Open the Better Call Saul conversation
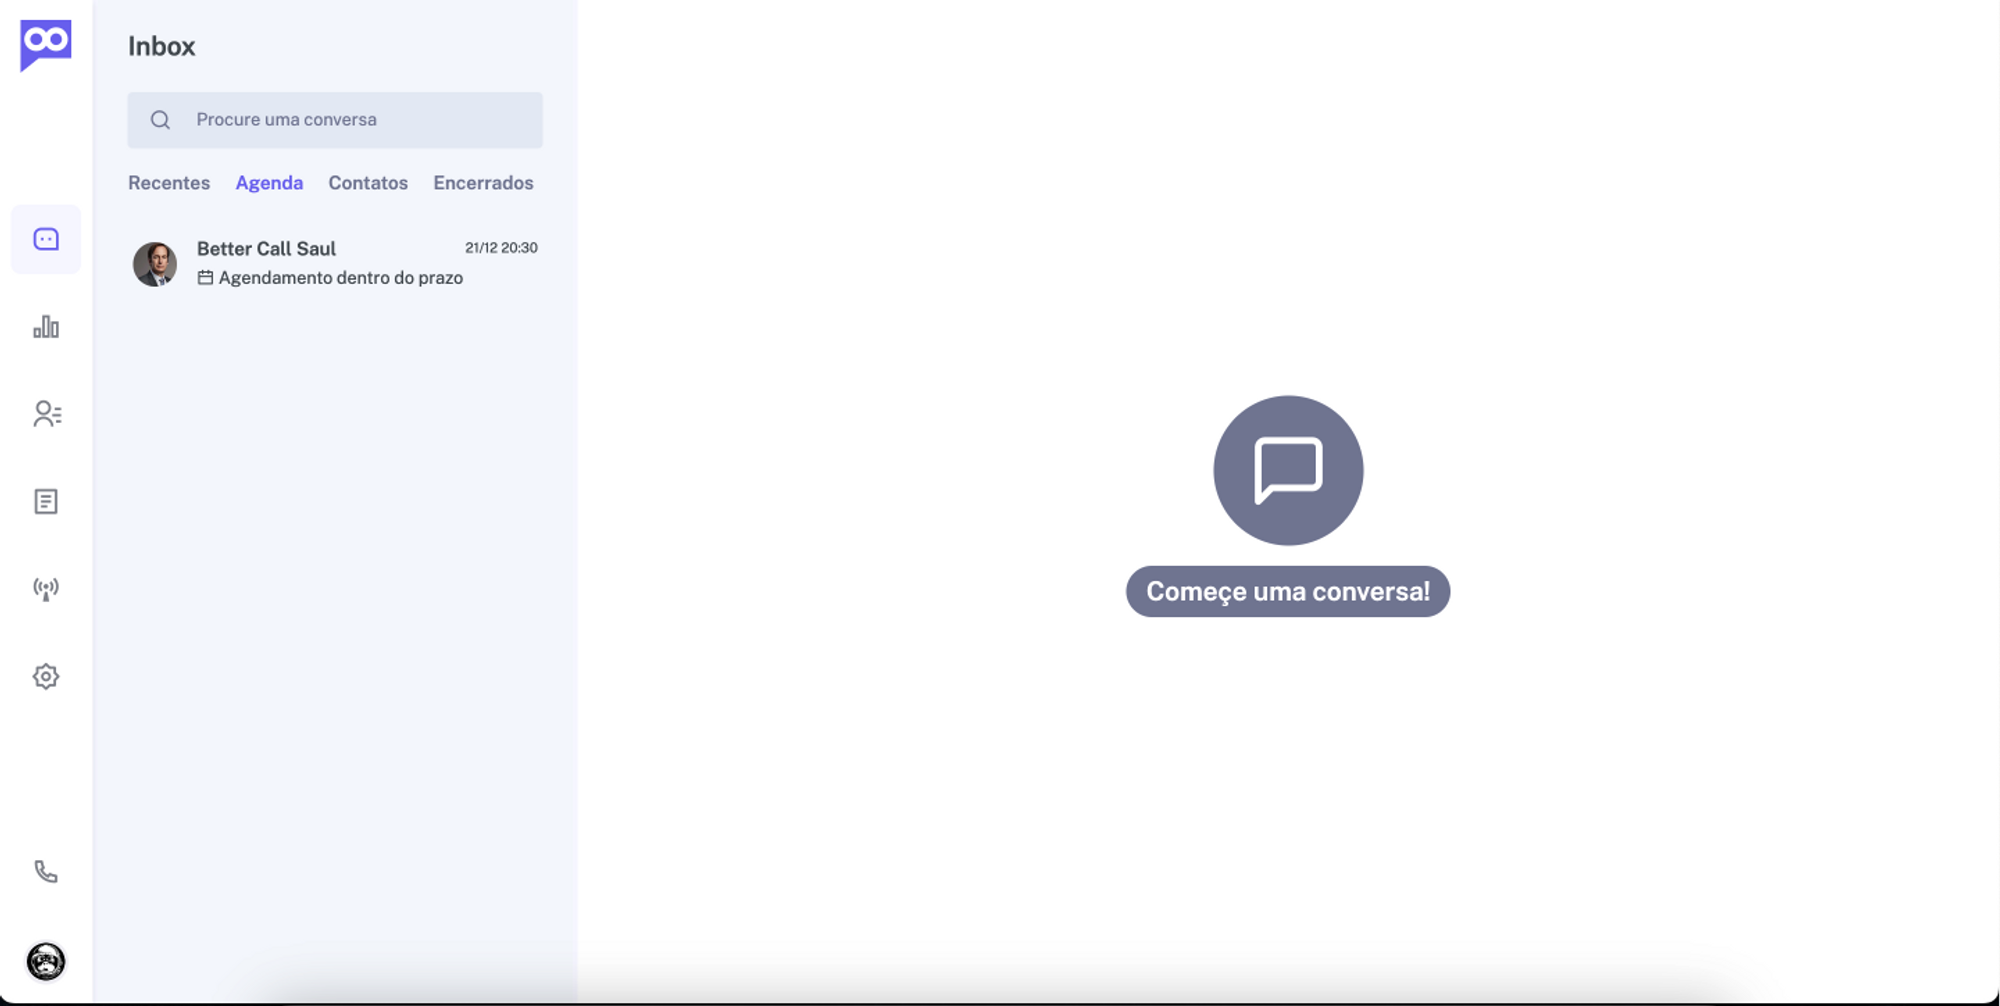Image resolution: width=2000 pixels, height=1006 pixels. [x=335, y=263]
